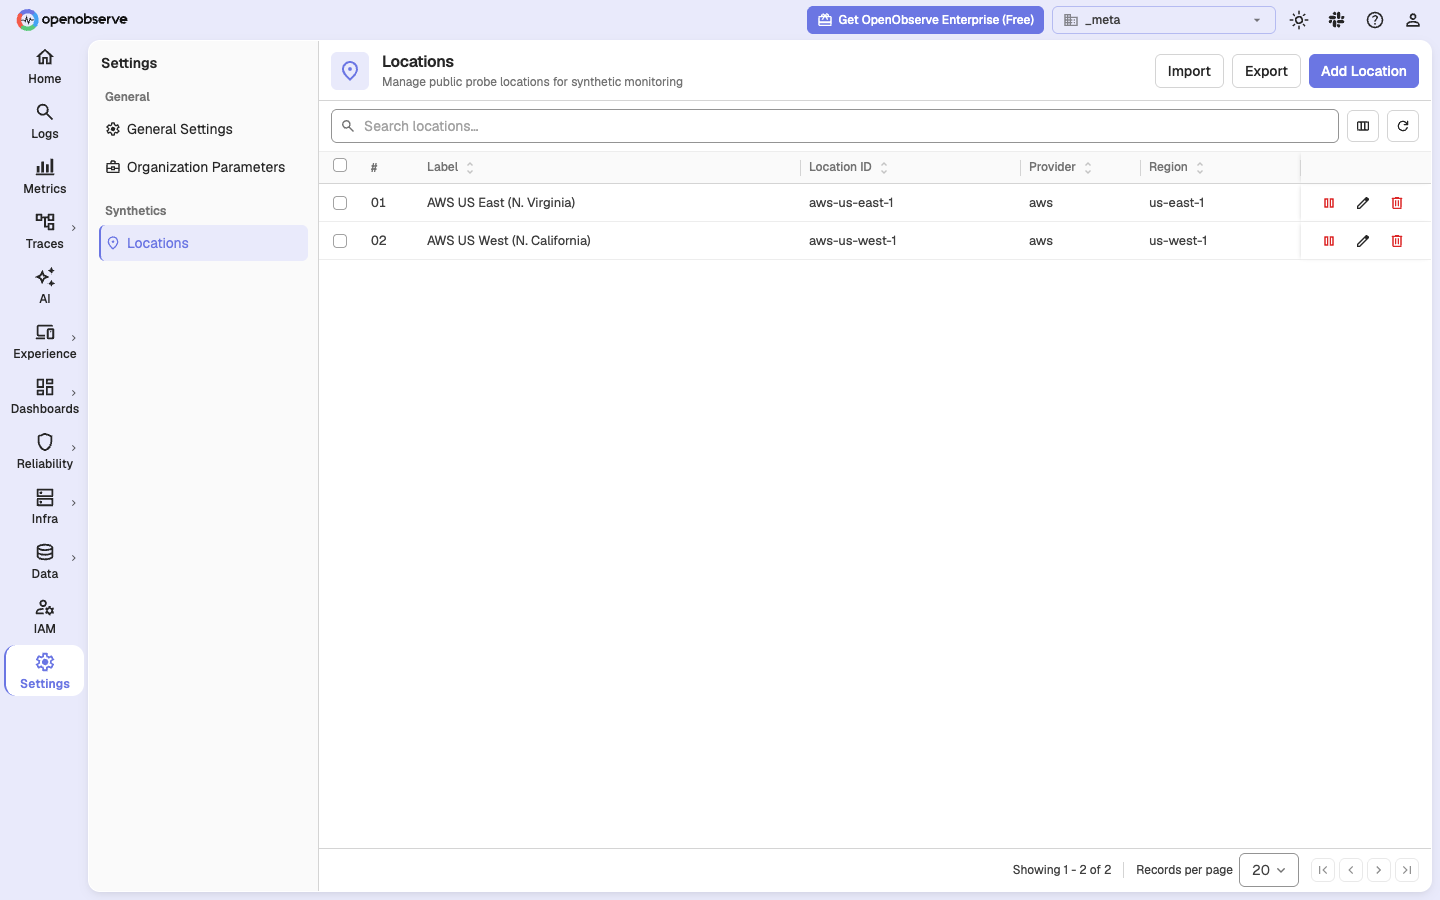Open the _meta organization dropdown
The width and height of the screenshot is (1440, 900).
click(1164, 20)
